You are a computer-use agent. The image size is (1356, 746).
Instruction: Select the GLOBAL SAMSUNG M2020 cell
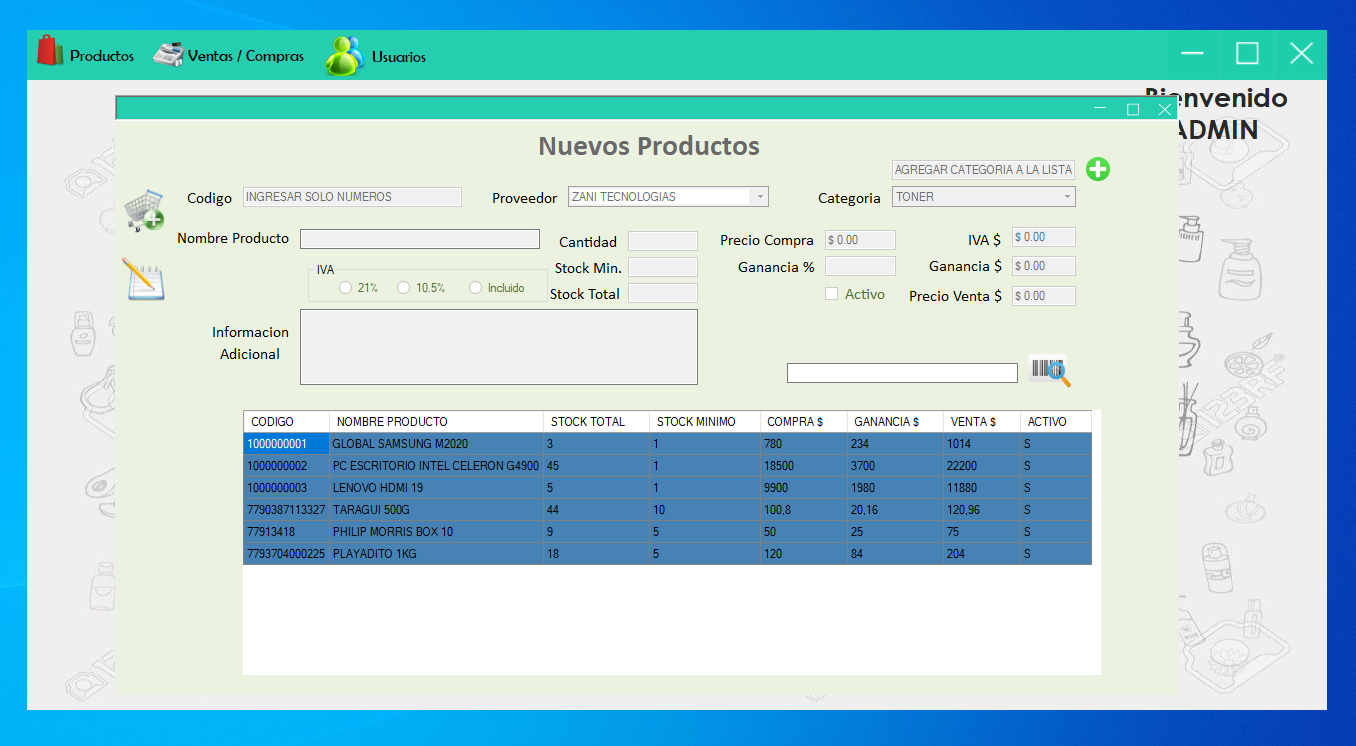coord(437,444)
